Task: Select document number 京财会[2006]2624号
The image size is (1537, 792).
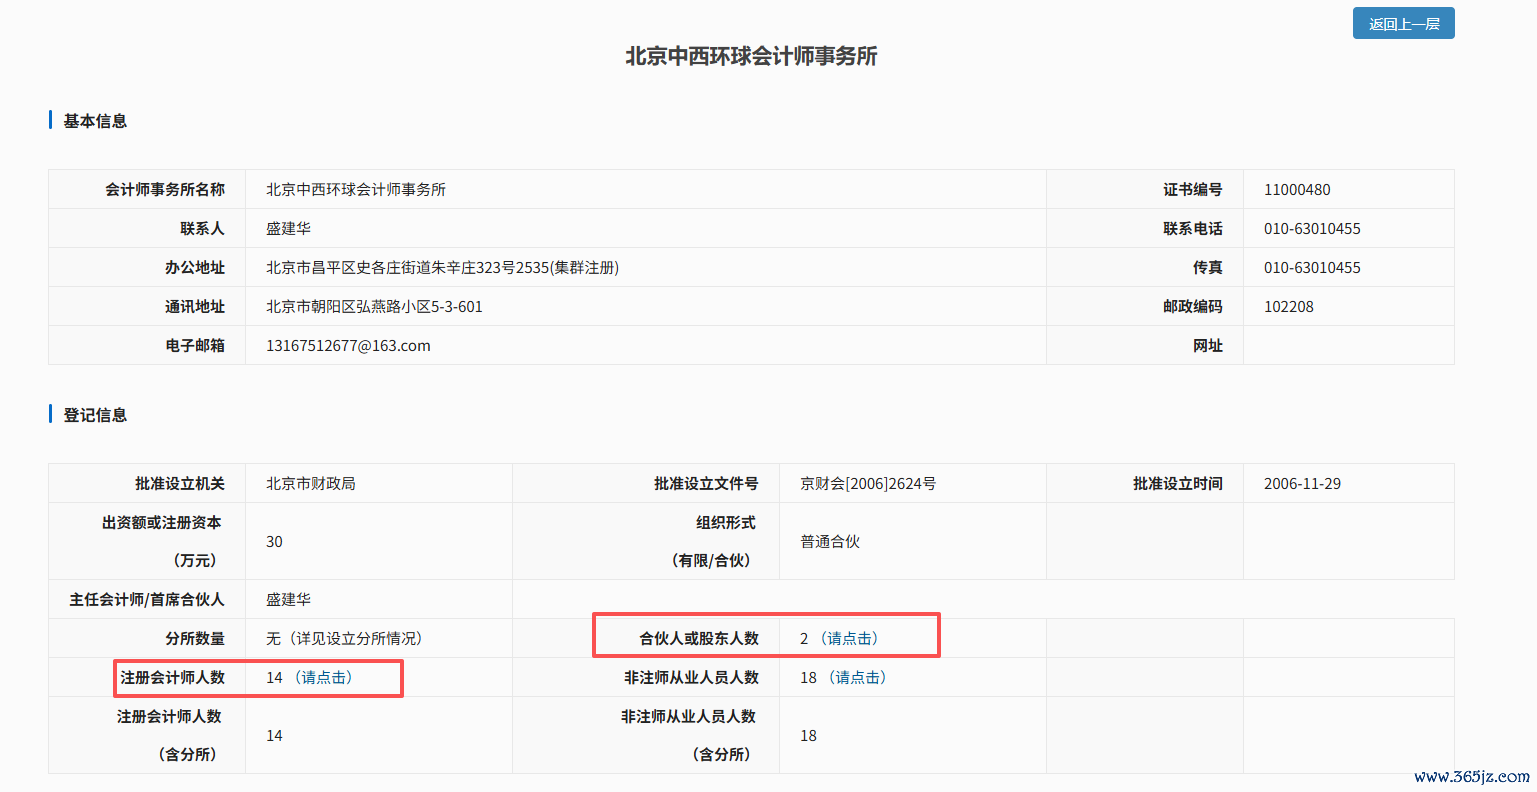Action: pyautogui.click(x=868, y=483)
